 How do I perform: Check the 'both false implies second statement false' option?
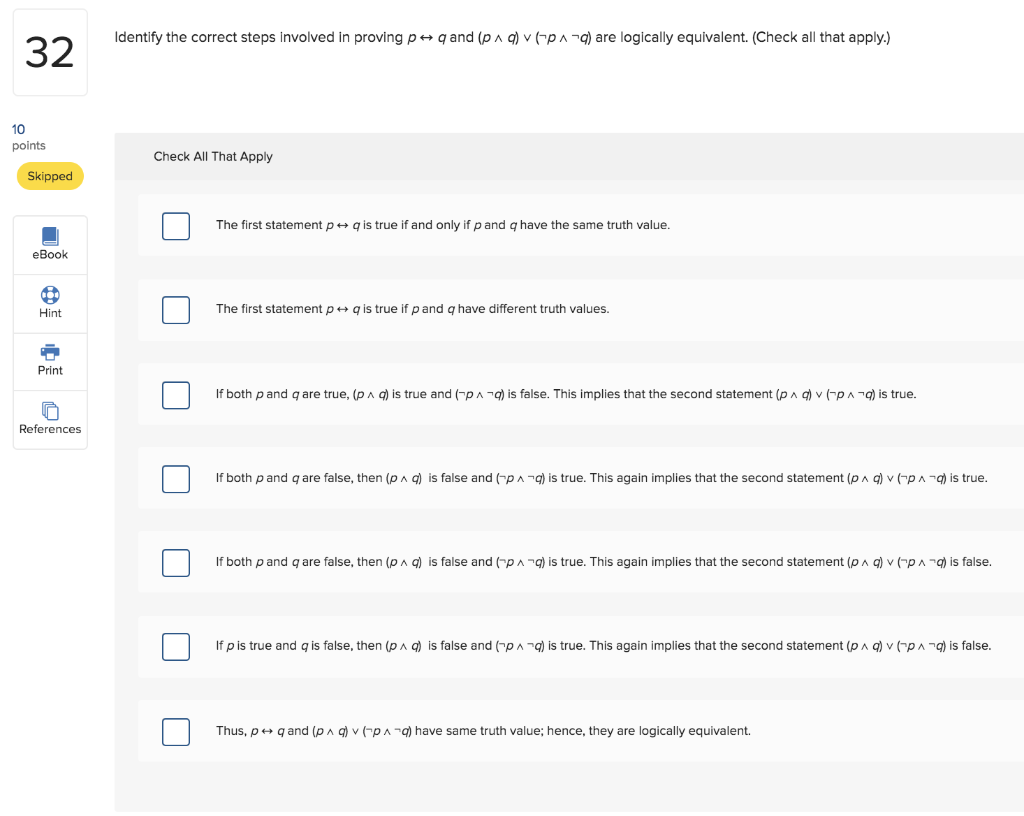pos(175,563)
